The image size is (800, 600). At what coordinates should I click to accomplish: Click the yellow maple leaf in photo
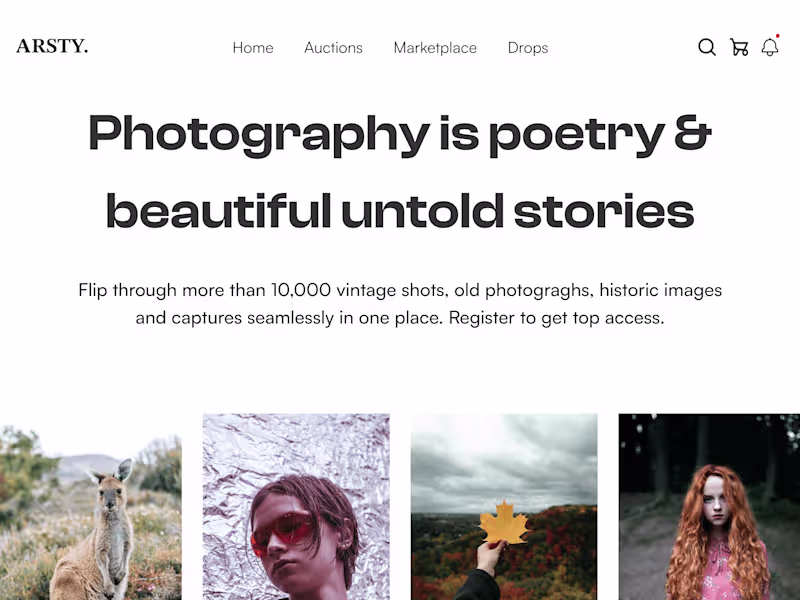[x=503, y=523]
